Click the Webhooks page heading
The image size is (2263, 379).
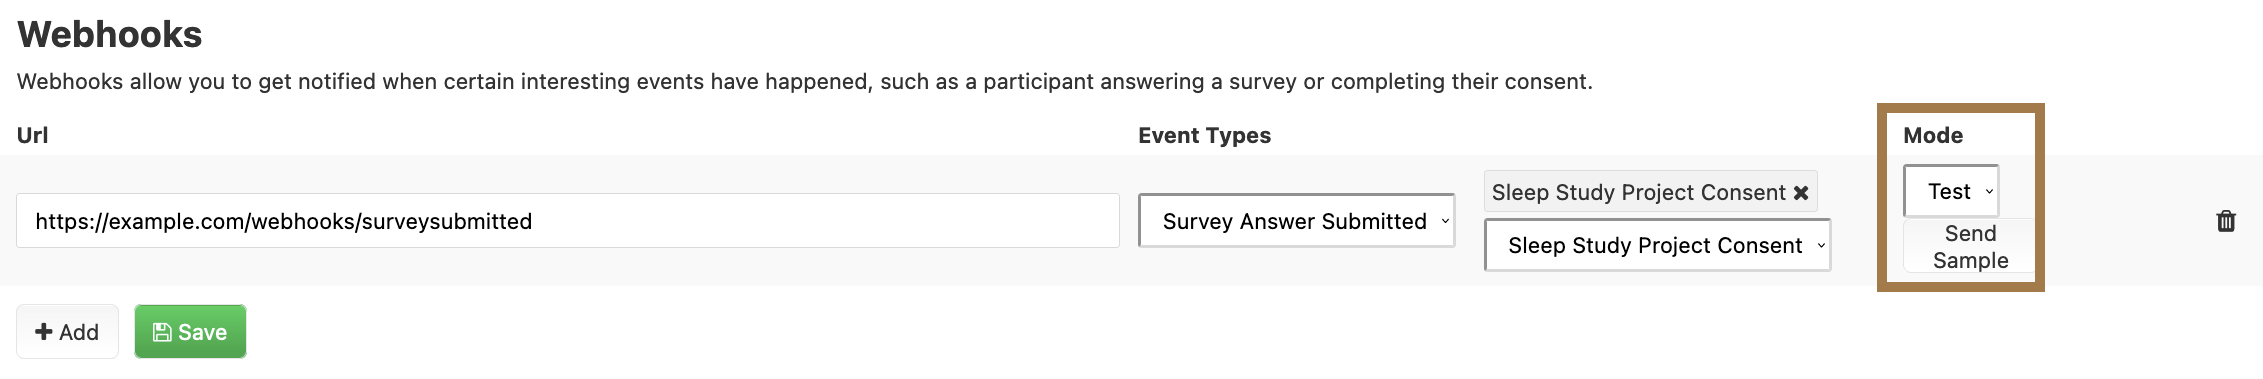[x=110, y=34]
